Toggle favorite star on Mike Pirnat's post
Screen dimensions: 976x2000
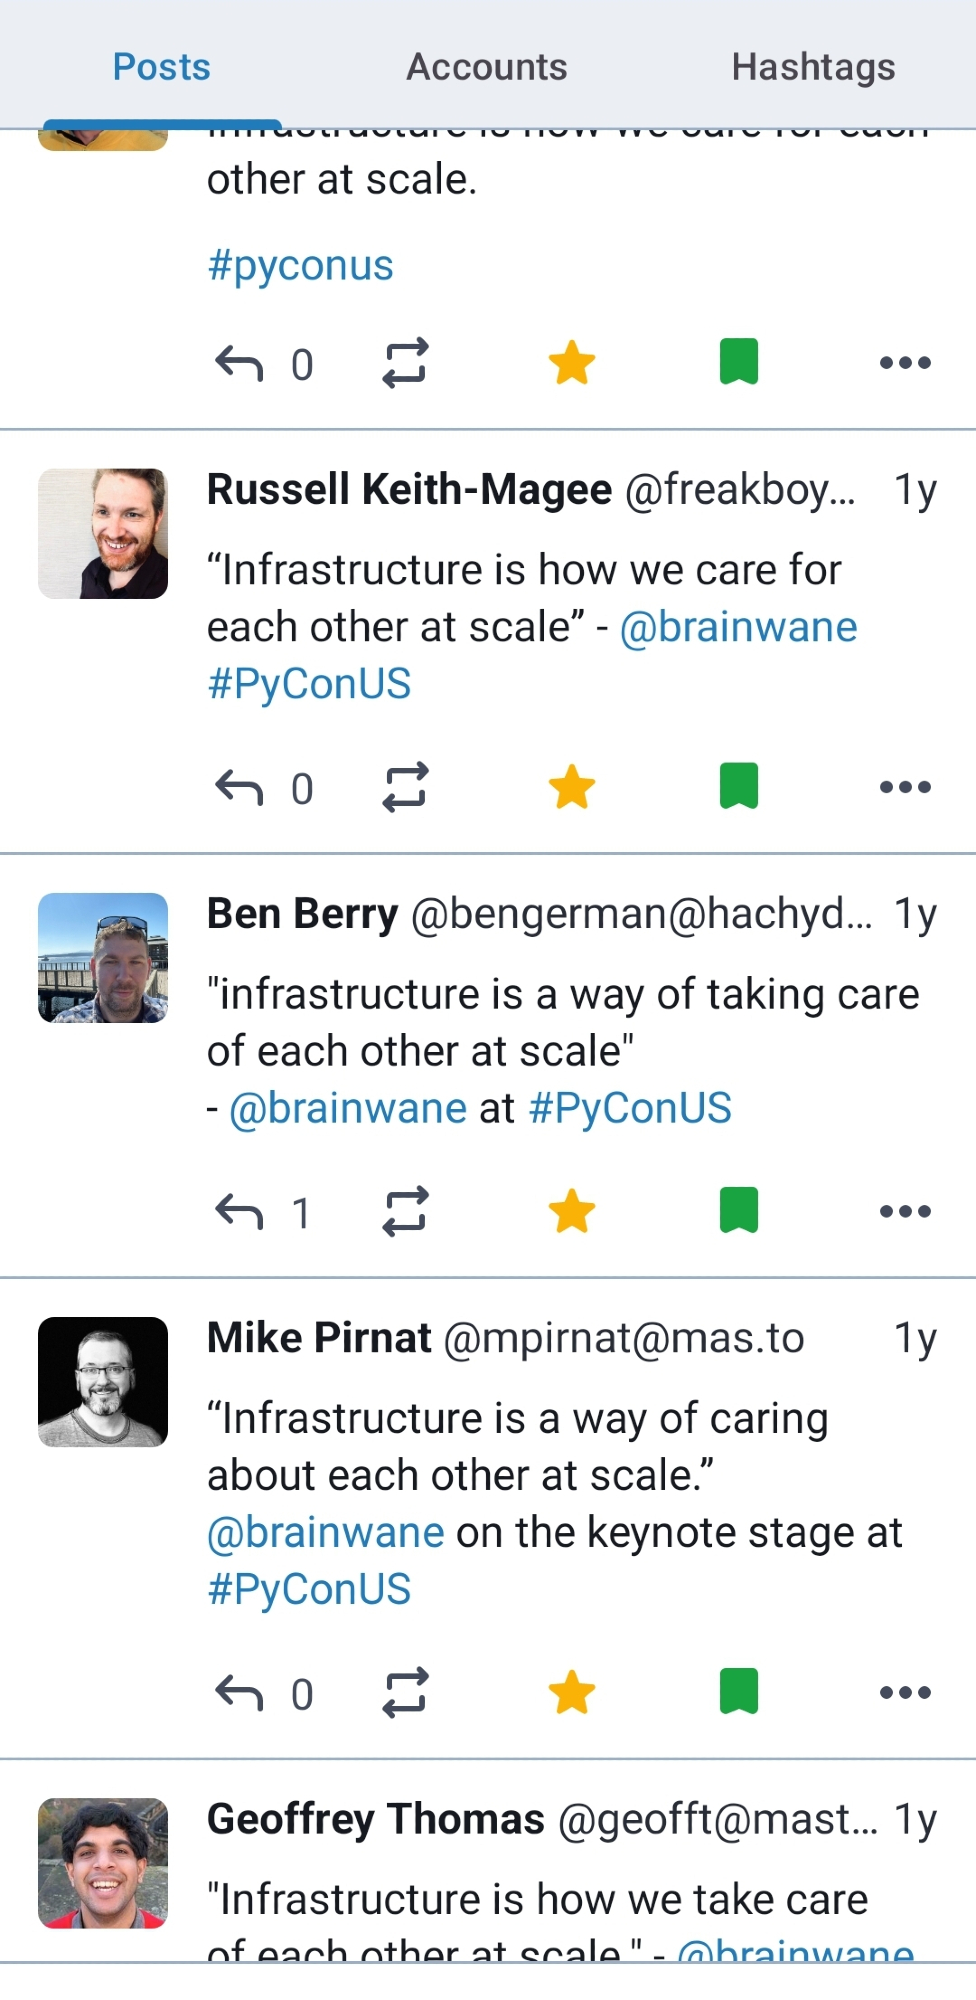pos(572,1693)
